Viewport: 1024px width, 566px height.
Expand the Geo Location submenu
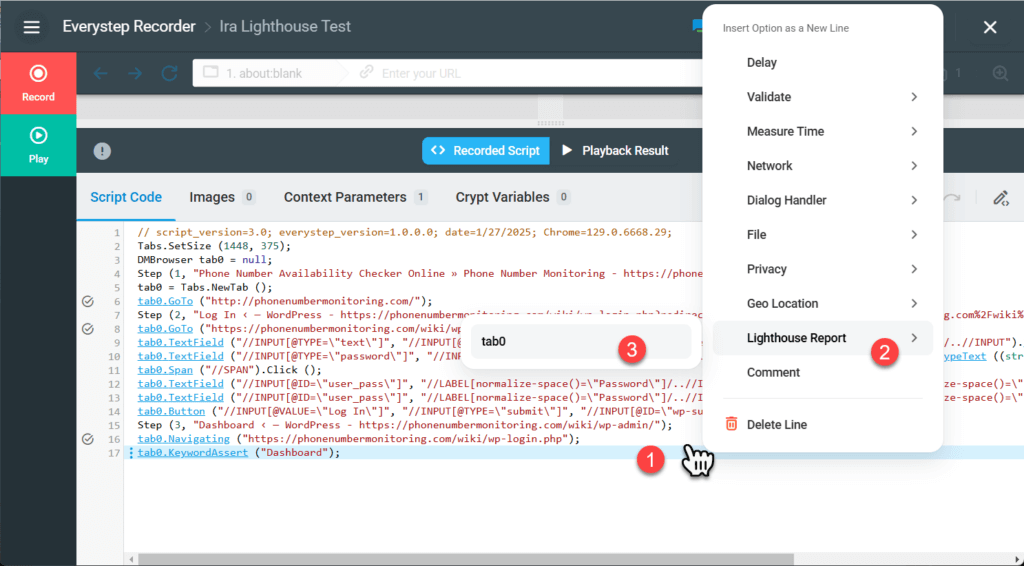pos(828,303)
